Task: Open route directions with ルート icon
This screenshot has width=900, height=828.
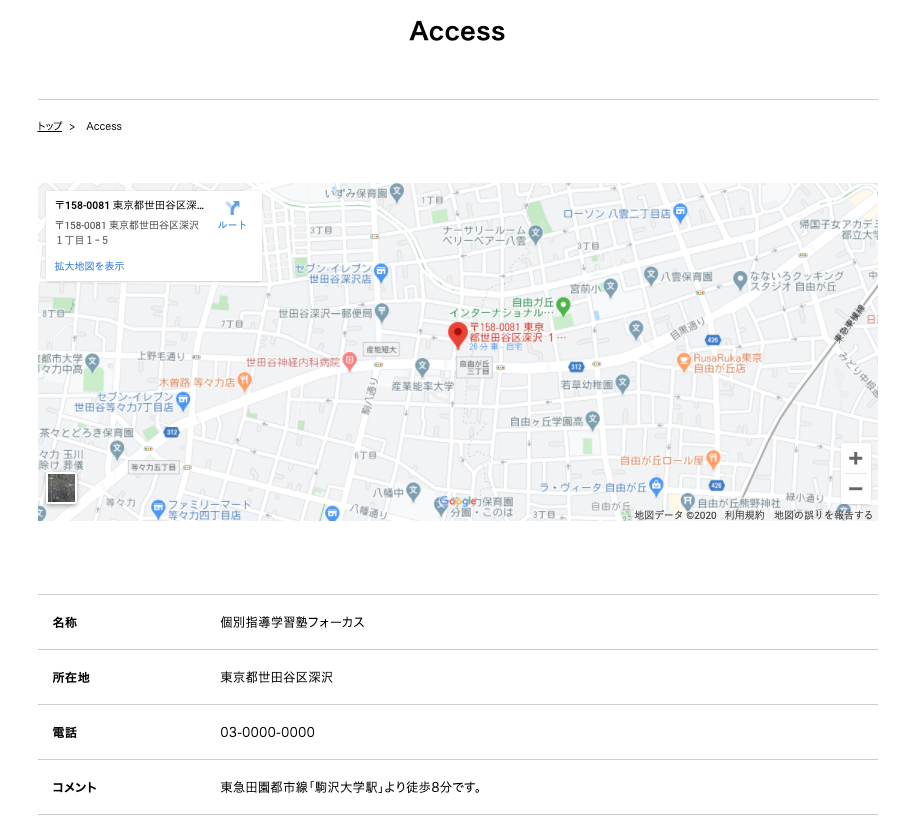Action: tap(232, 214)
